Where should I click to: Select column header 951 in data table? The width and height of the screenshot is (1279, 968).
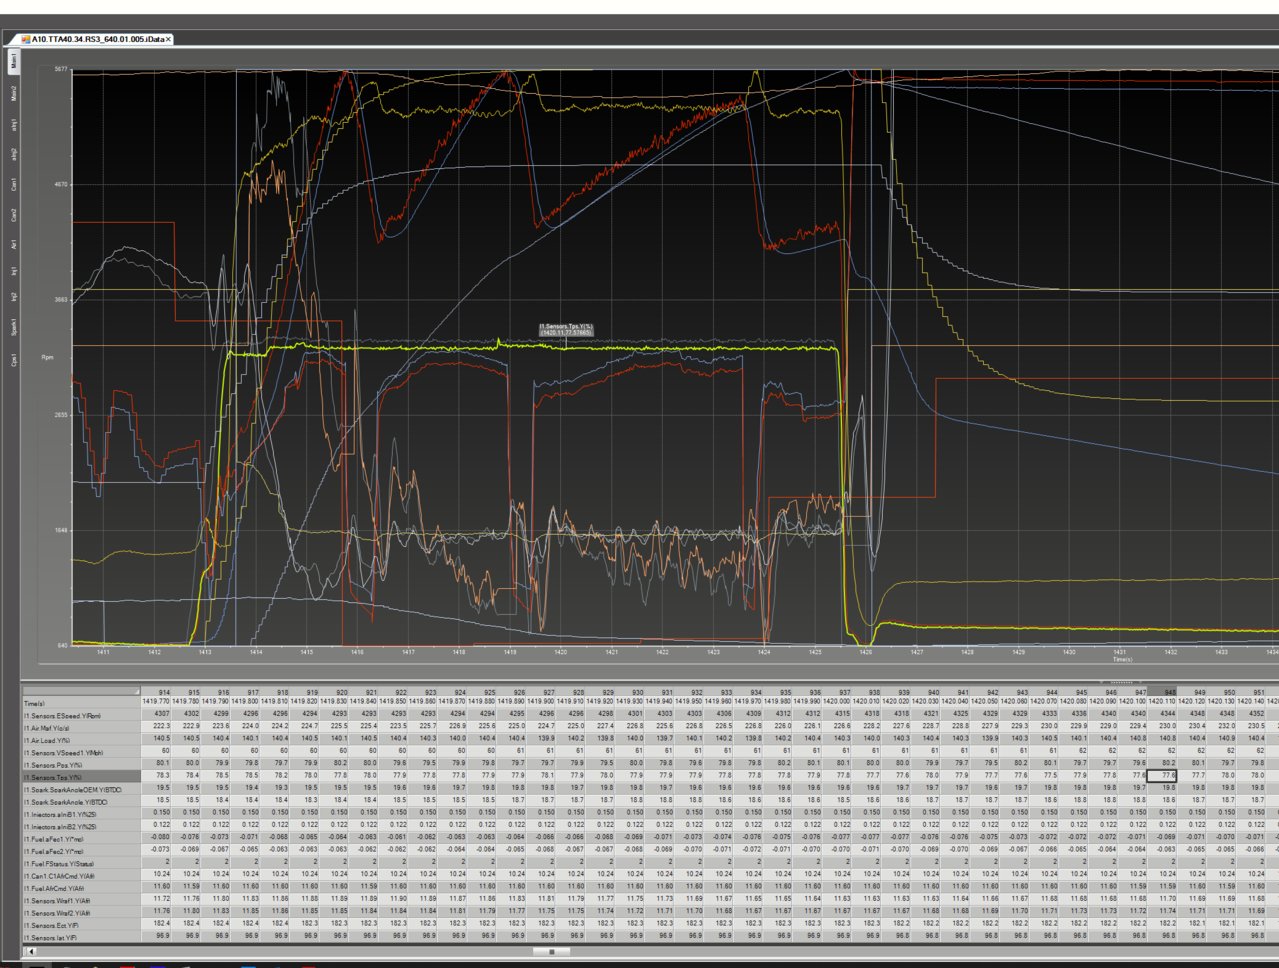coord(1252,692)
